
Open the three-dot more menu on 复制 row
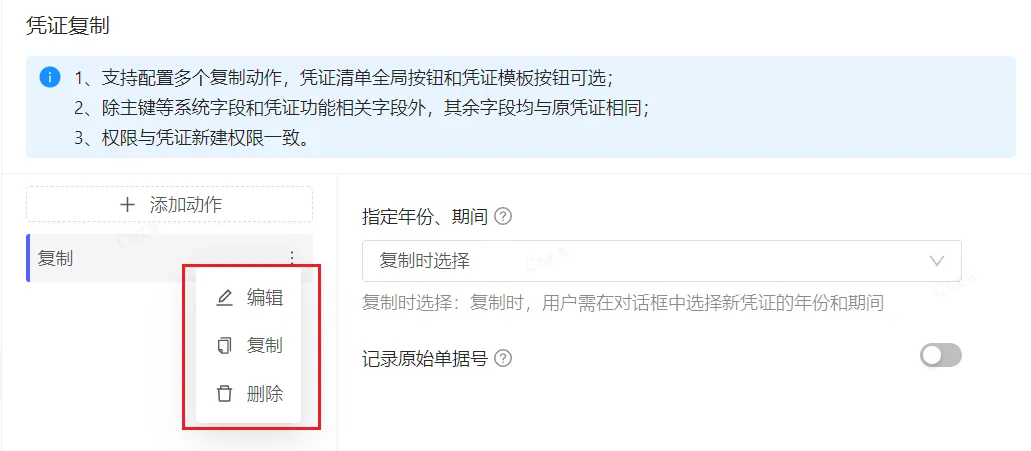click(x=293, y=258)
